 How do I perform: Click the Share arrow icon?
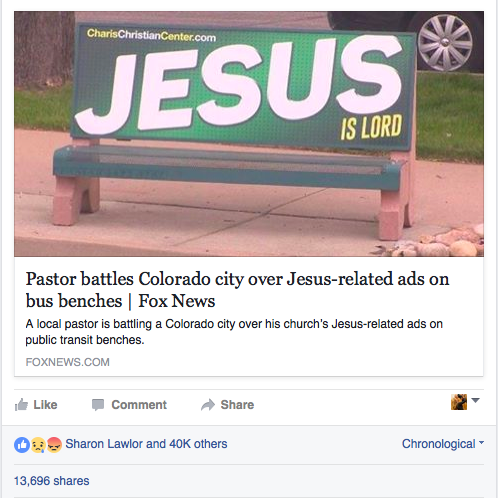point(208,405)
